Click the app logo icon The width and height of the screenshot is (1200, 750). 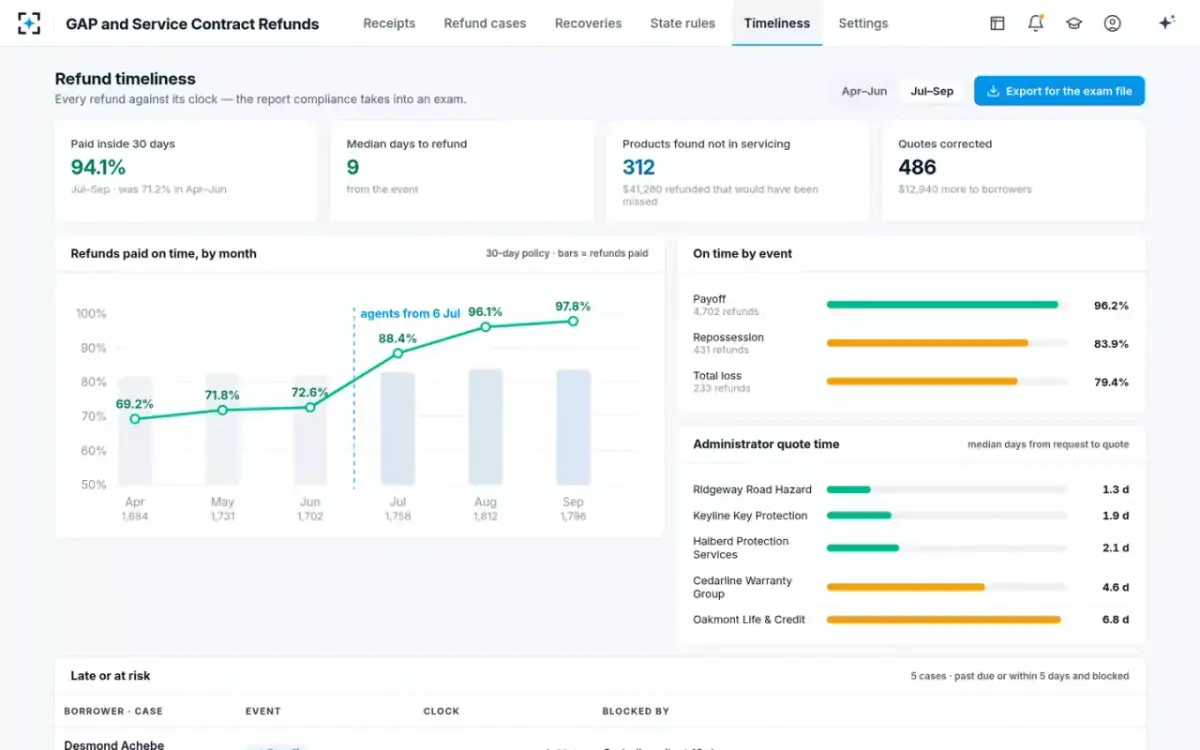[x=29, y=23]
